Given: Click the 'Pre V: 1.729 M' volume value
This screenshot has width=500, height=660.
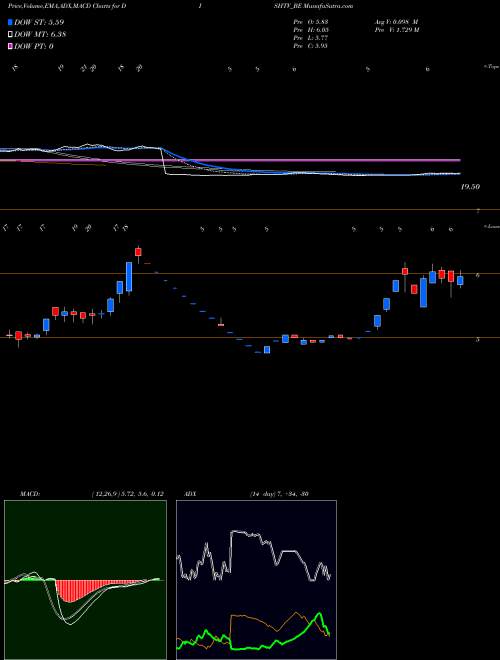Looking at the screenshot, I should (x=397, y=30).
